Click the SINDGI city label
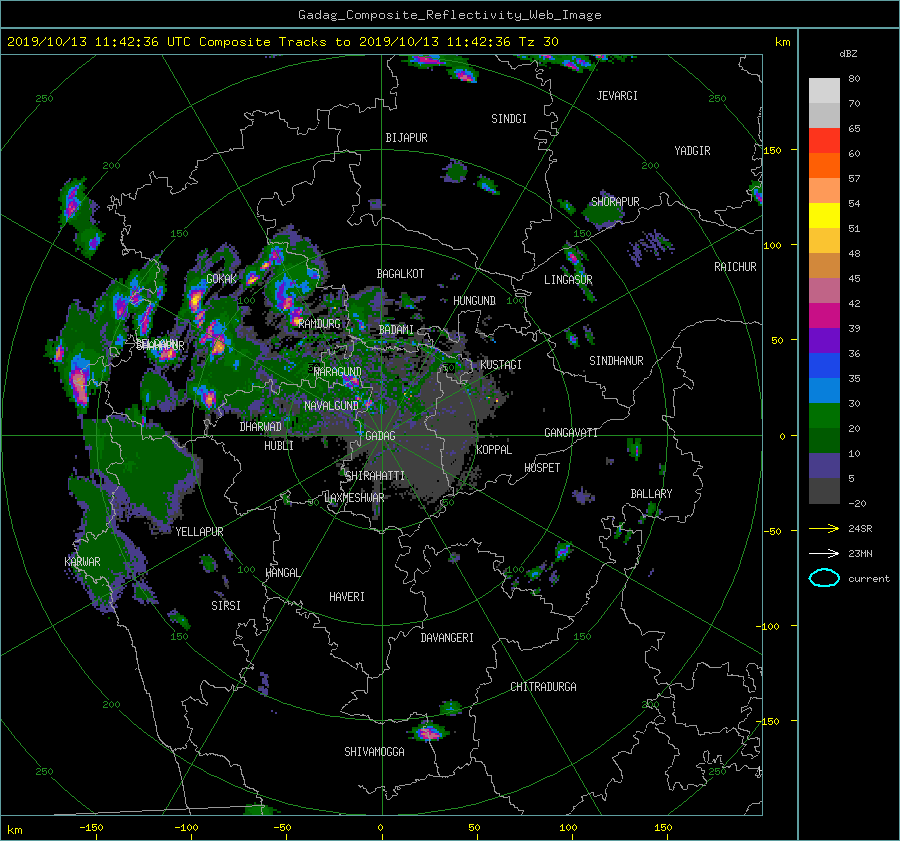This screenshot has width=900, height=841. pyautogui.click(x=509, y=119)
